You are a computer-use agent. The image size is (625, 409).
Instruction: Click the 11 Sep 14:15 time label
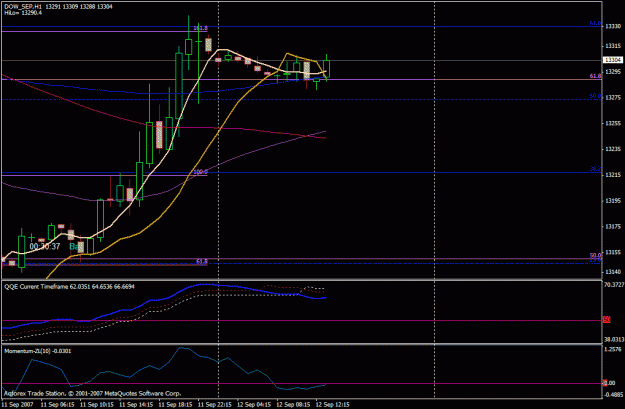coord(136,405)
